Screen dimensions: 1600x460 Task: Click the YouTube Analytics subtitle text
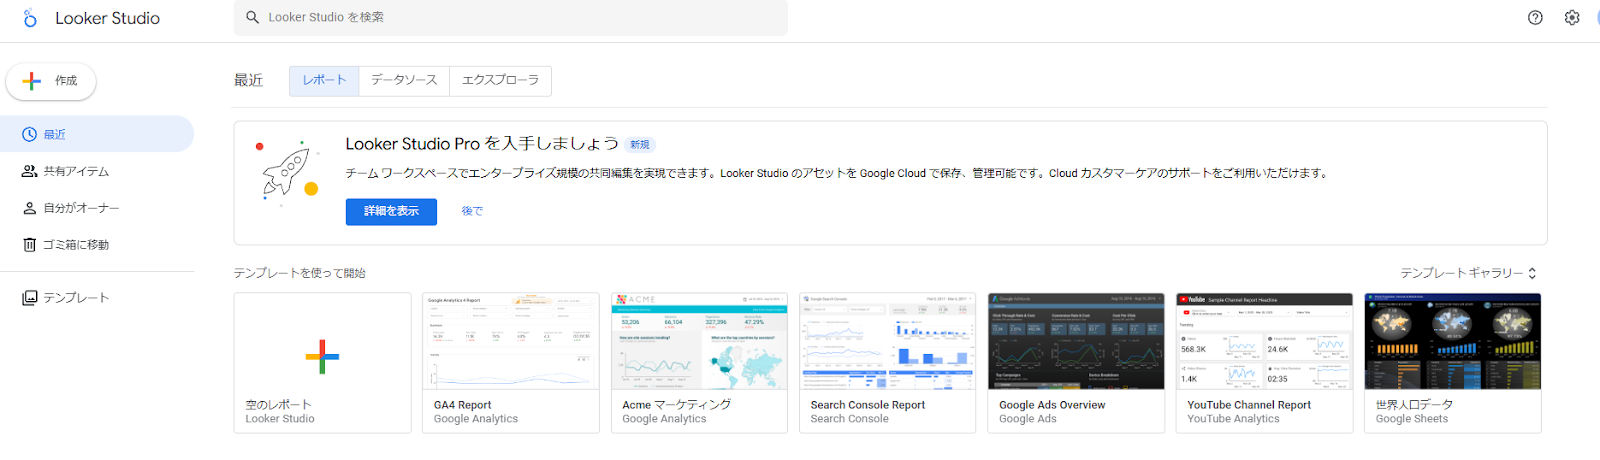pyautogui.click(x=1233, y=419)
